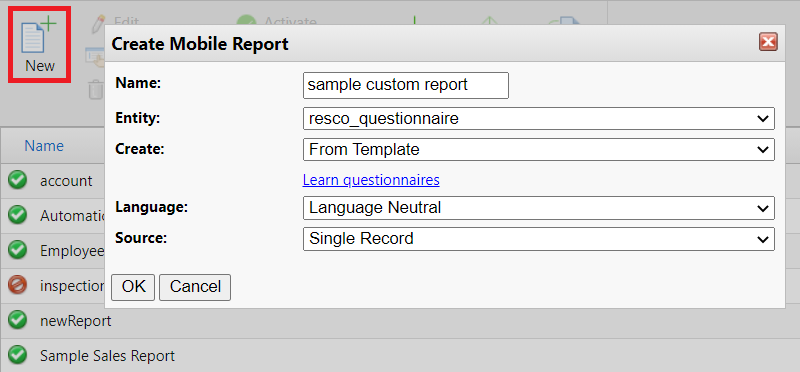Image resolution: width=800 pixels, height=372 pixels.
Task: Open the Create dropdown showing From Template
Action: tap(539, 150)
